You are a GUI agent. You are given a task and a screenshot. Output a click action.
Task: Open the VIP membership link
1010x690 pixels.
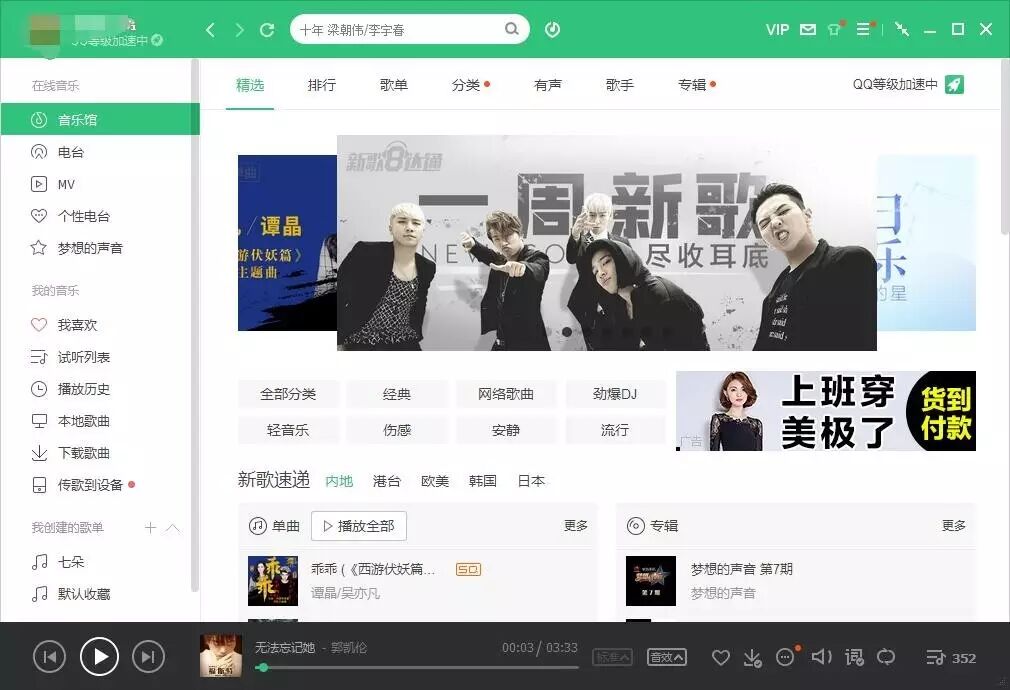(777, 30)
